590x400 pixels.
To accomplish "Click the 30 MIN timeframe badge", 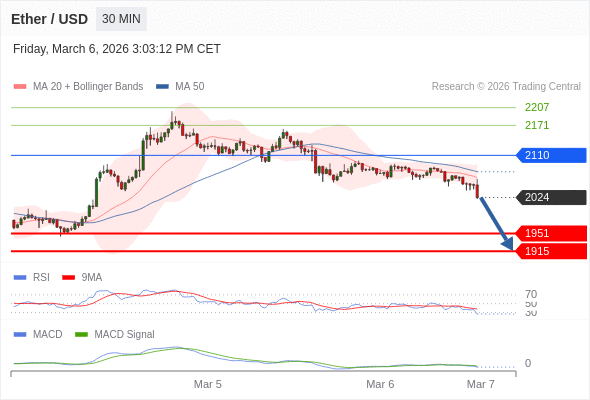I will (x=121, y=19).
